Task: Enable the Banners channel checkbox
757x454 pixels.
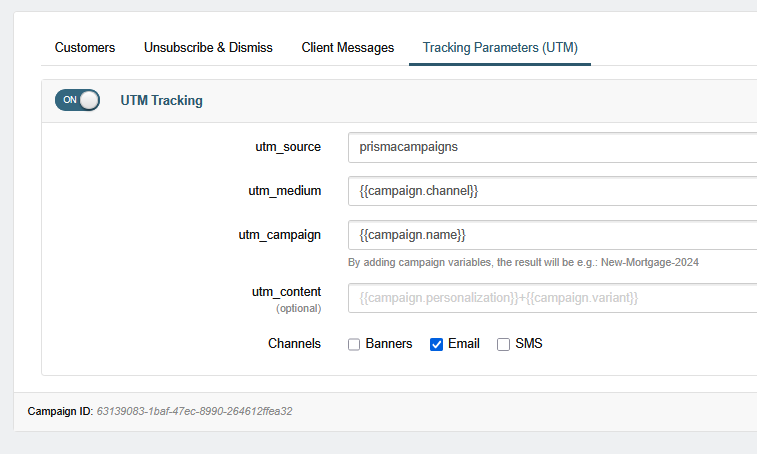Action: tap(354, 344)
